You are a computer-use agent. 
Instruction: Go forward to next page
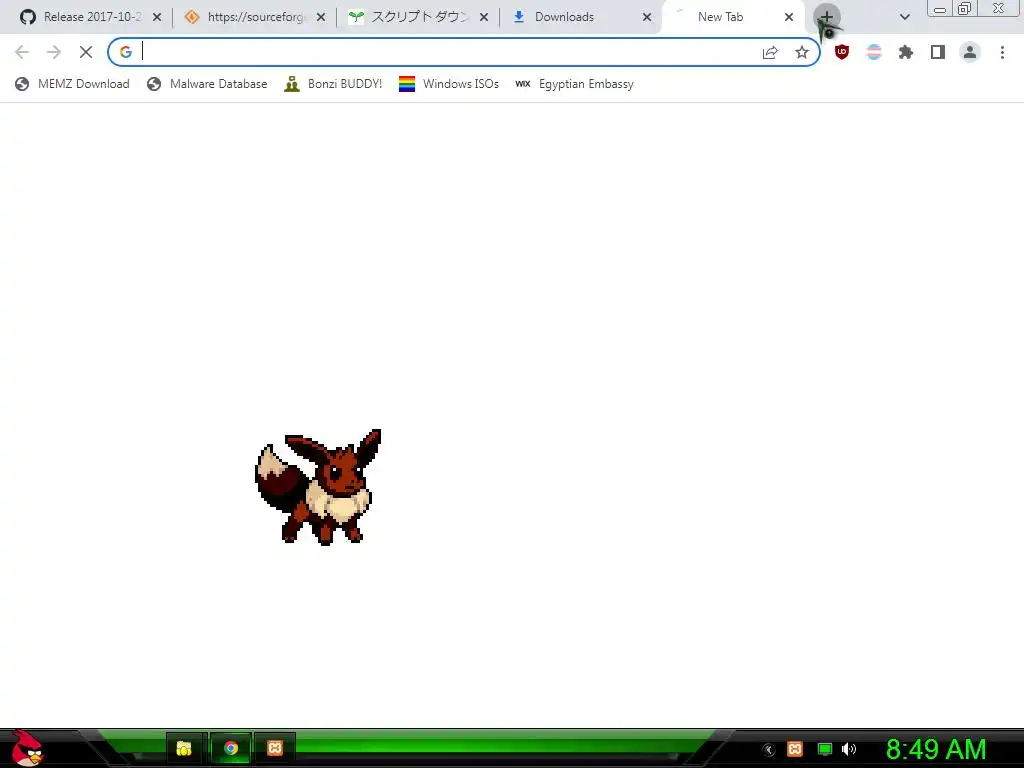54,52
